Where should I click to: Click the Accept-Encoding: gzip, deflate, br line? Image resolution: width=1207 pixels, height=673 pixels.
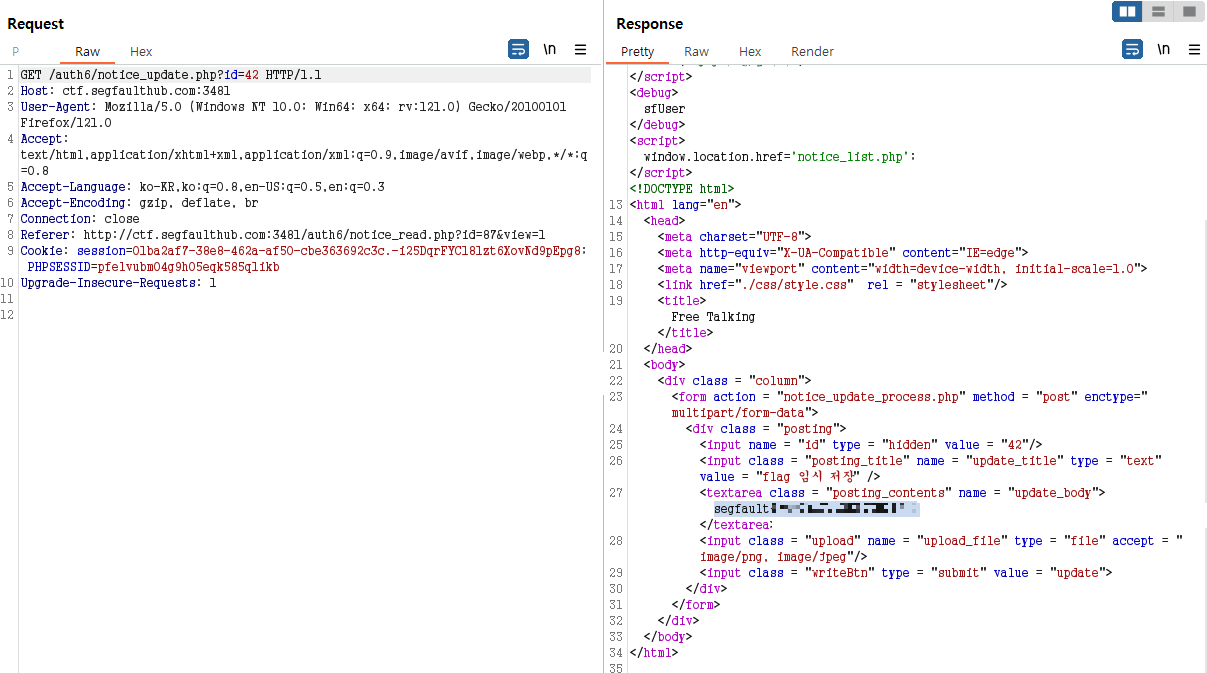coord(139,203)
